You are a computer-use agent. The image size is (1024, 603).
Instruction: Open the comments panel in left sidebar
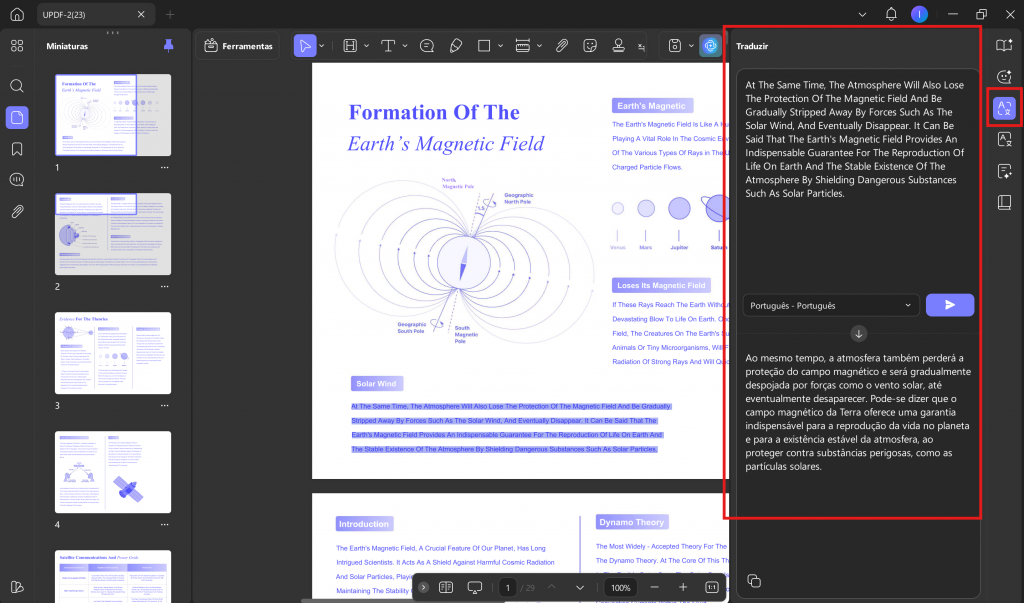(17, 180)
